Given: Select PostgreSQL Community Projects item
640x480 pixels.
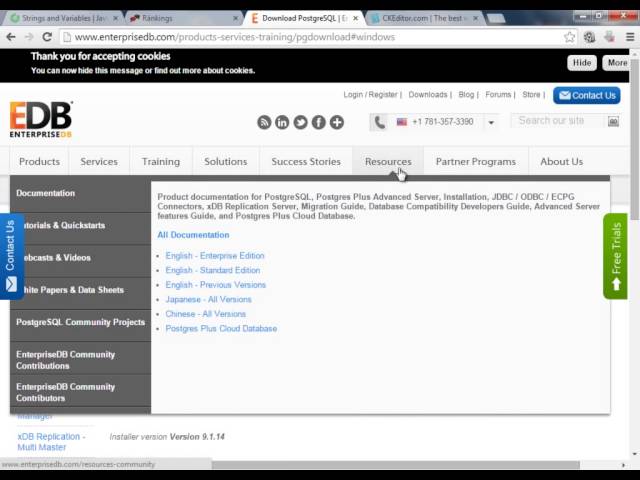Looking at the screenshot, I should (80, 322).
